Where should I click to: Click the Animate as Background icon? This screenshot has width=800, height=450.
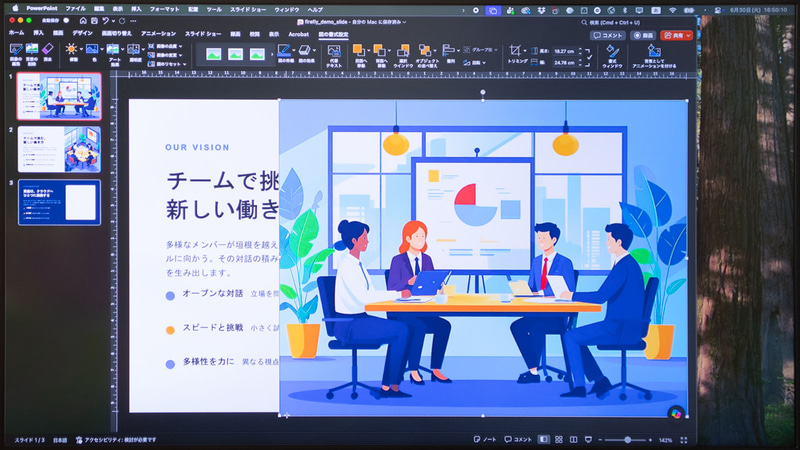pyautogui.click(x=654, y=51)
